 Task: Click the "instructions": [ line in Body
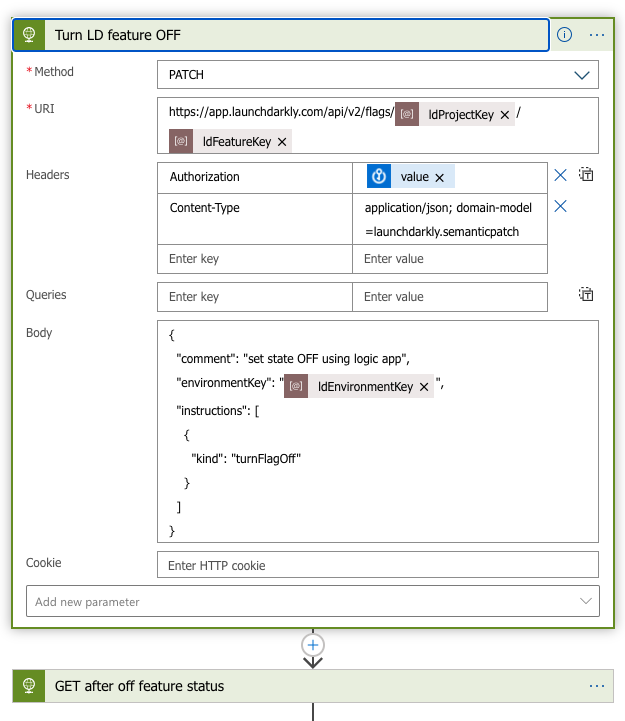click(x=218, y=411)
